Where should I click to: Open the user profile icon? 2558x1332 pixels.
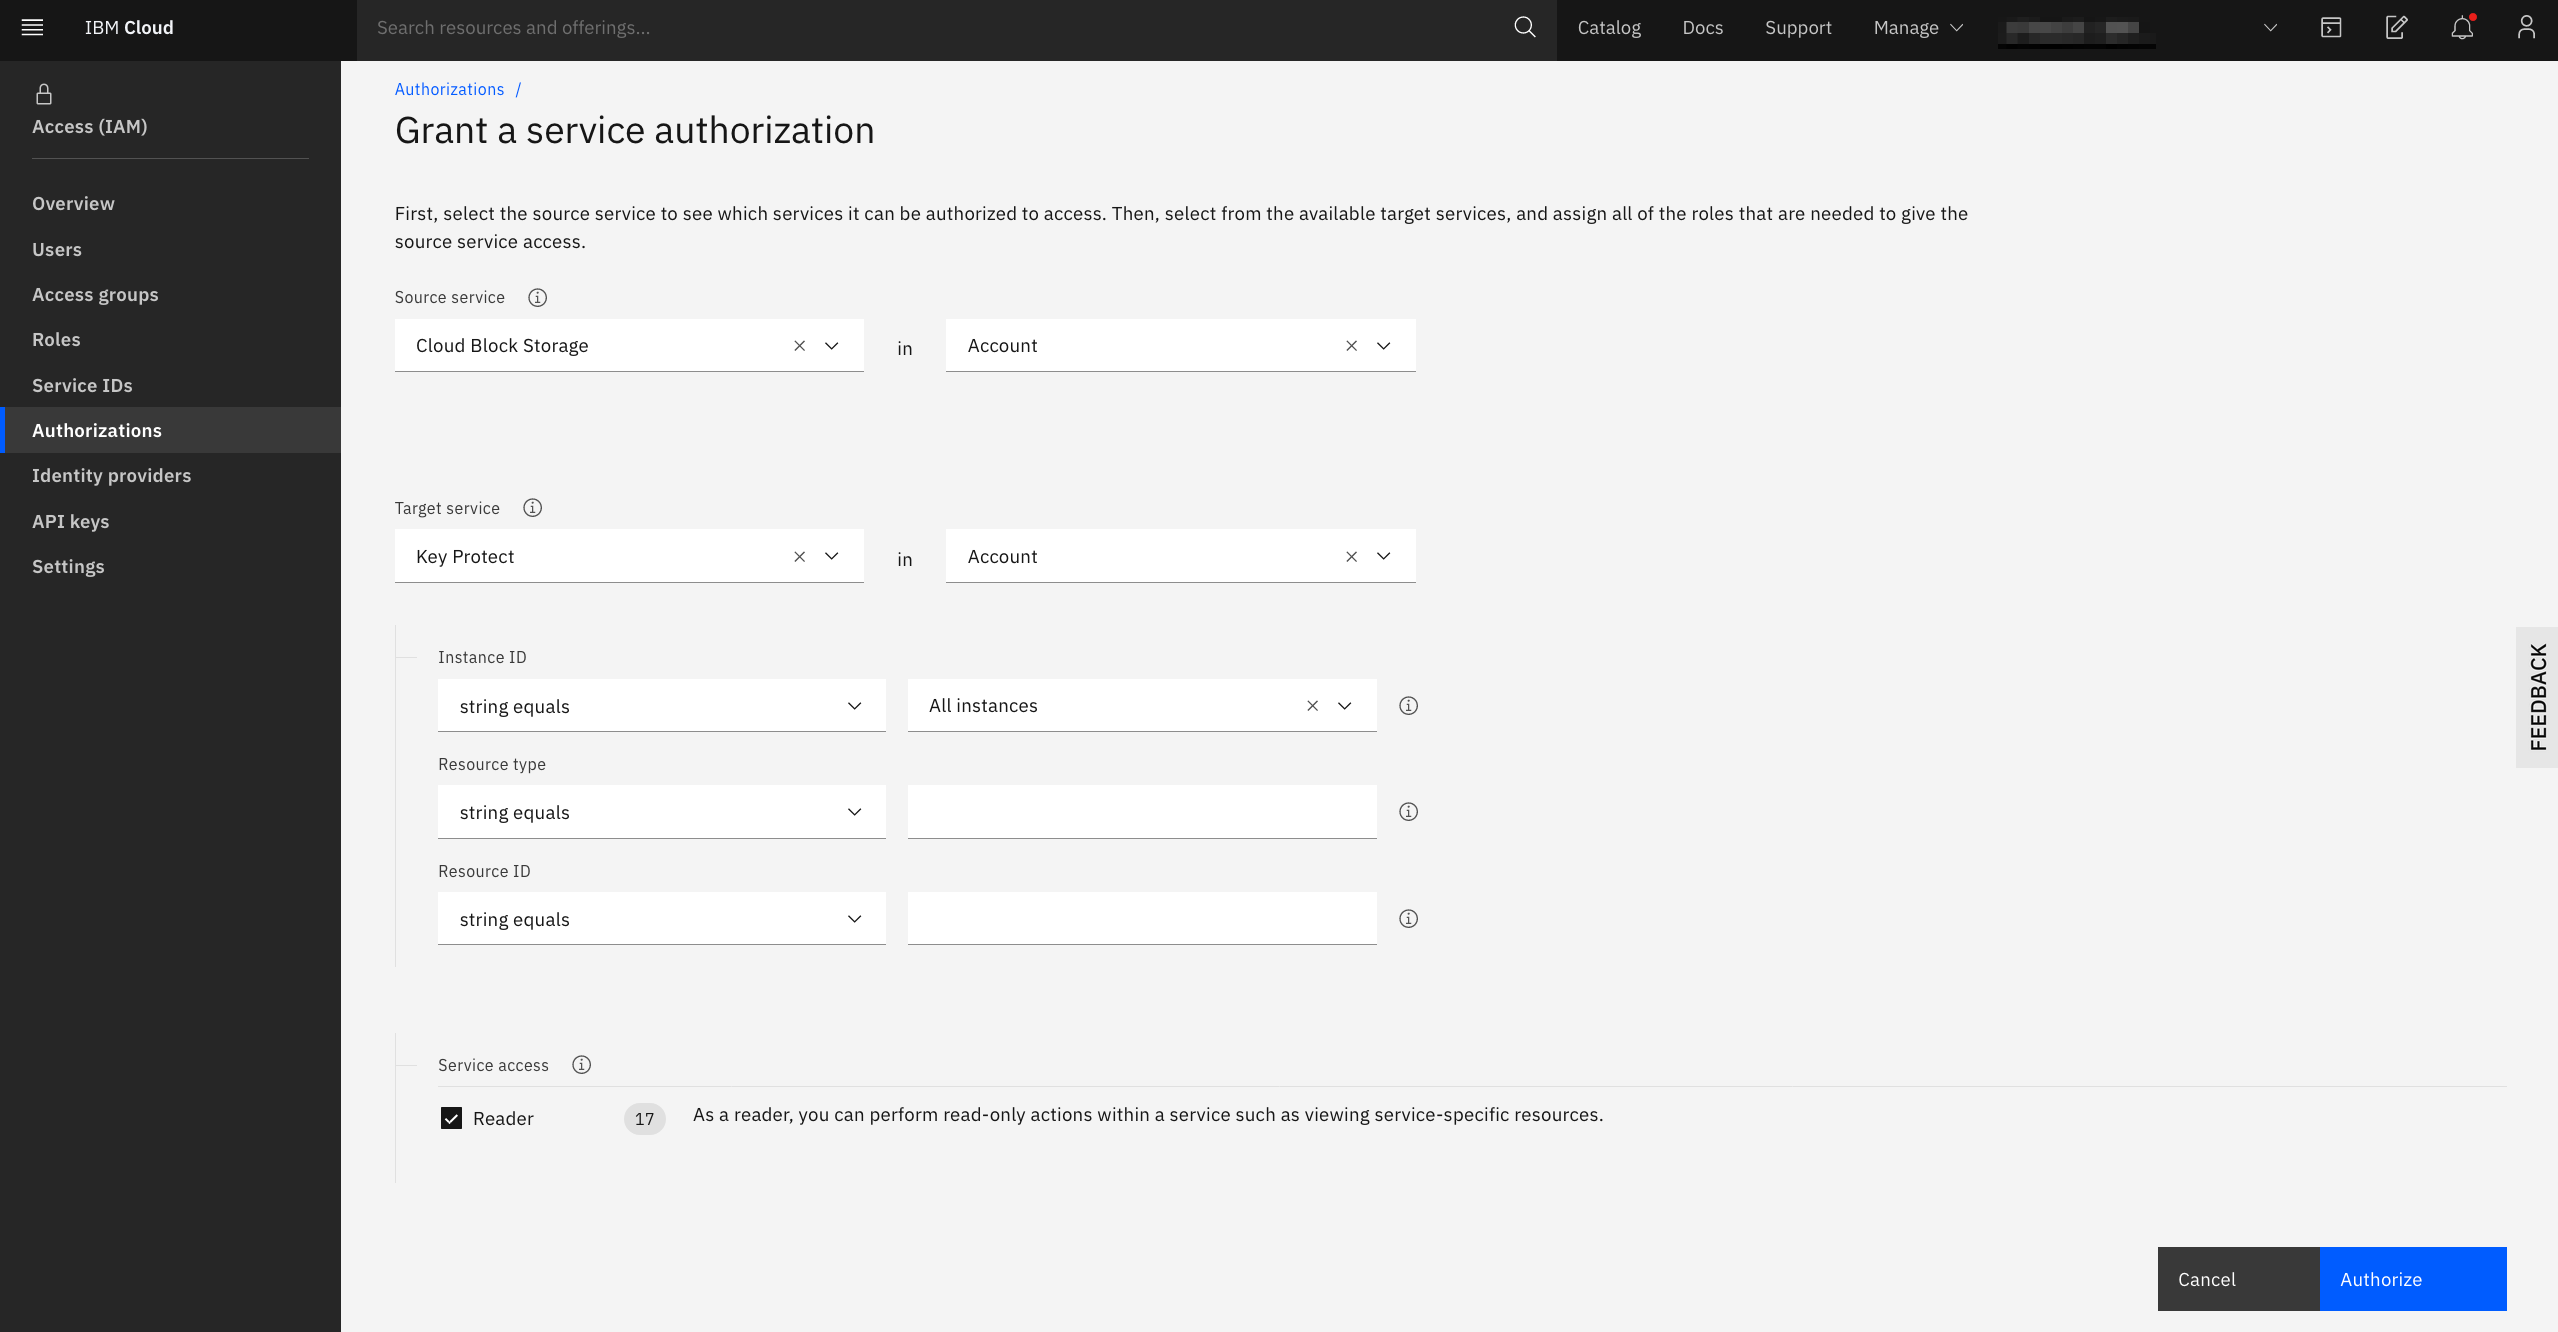point(2526,28)
